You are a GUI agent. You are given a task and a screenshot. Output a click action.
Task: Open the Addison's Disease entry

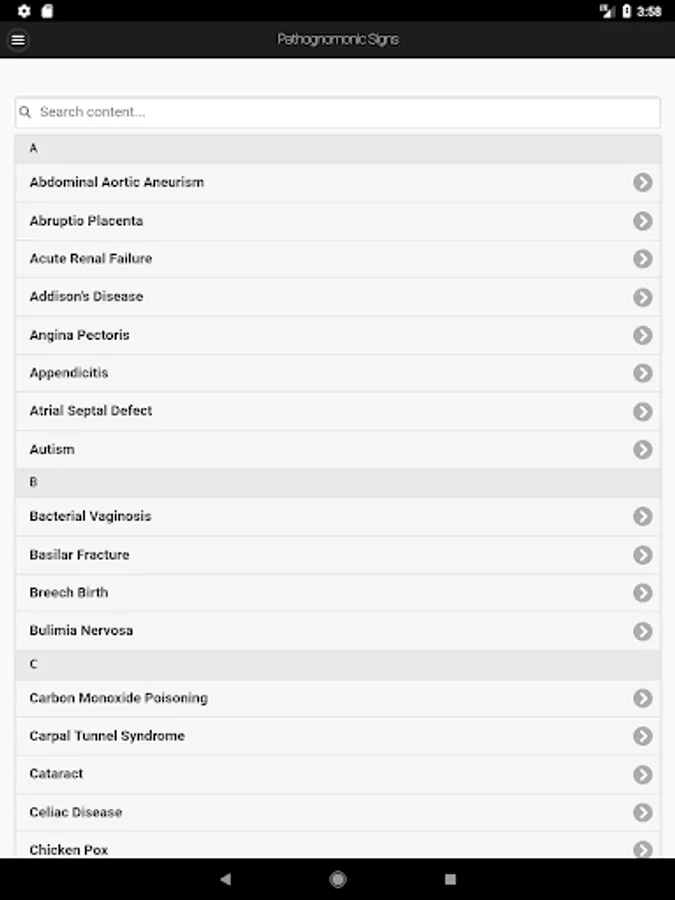(338, 297)
